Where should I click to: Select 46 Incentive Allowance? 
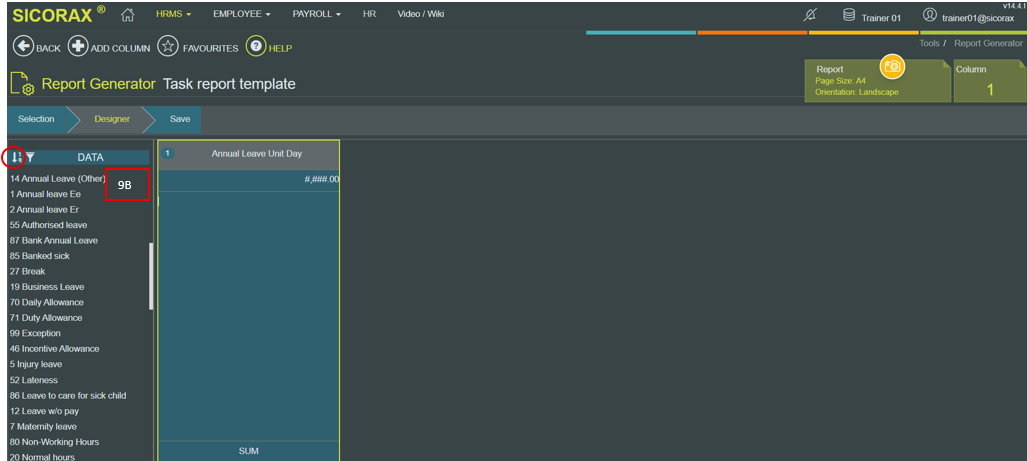(x=54, y=349)
